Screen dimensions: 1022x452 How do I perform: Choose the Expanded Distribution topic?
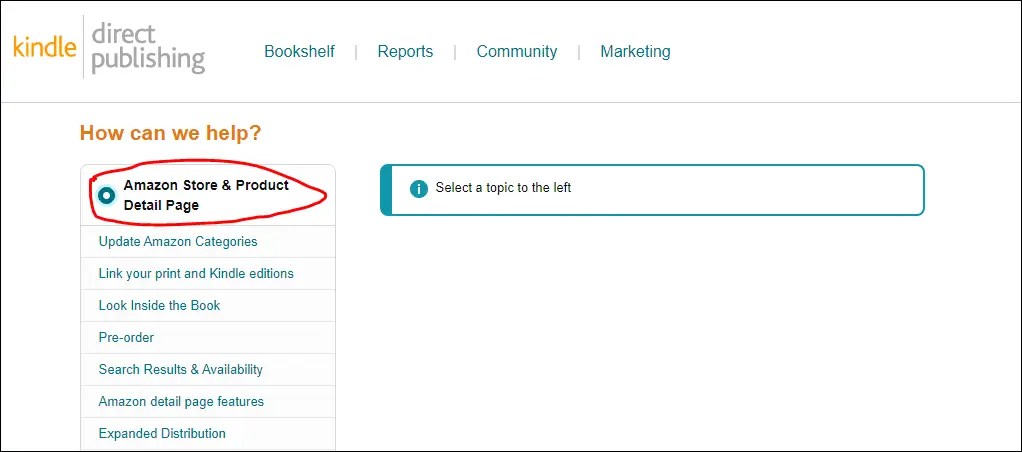pos(208,433)
